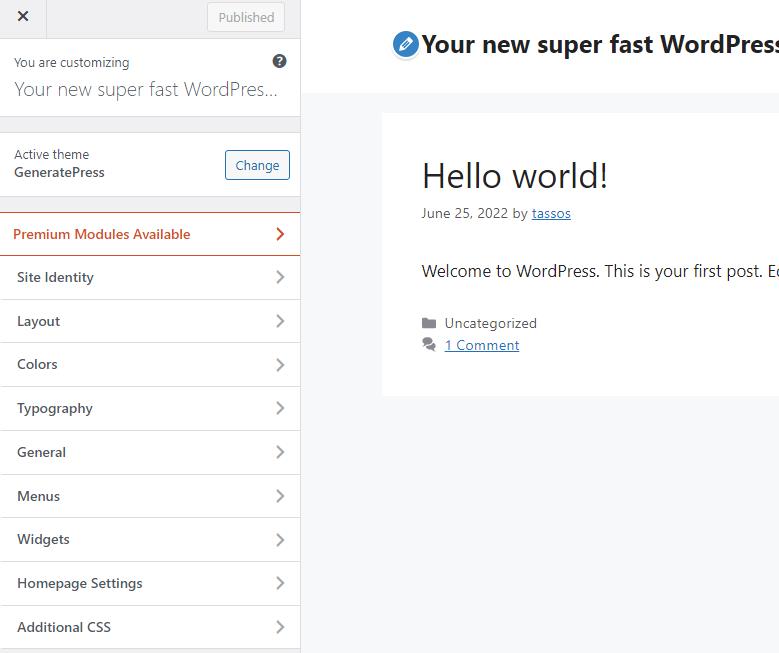Viewport: 779px width, 653px height.
Task: Click the comments bubble icon
Action: tap(429, 345)
